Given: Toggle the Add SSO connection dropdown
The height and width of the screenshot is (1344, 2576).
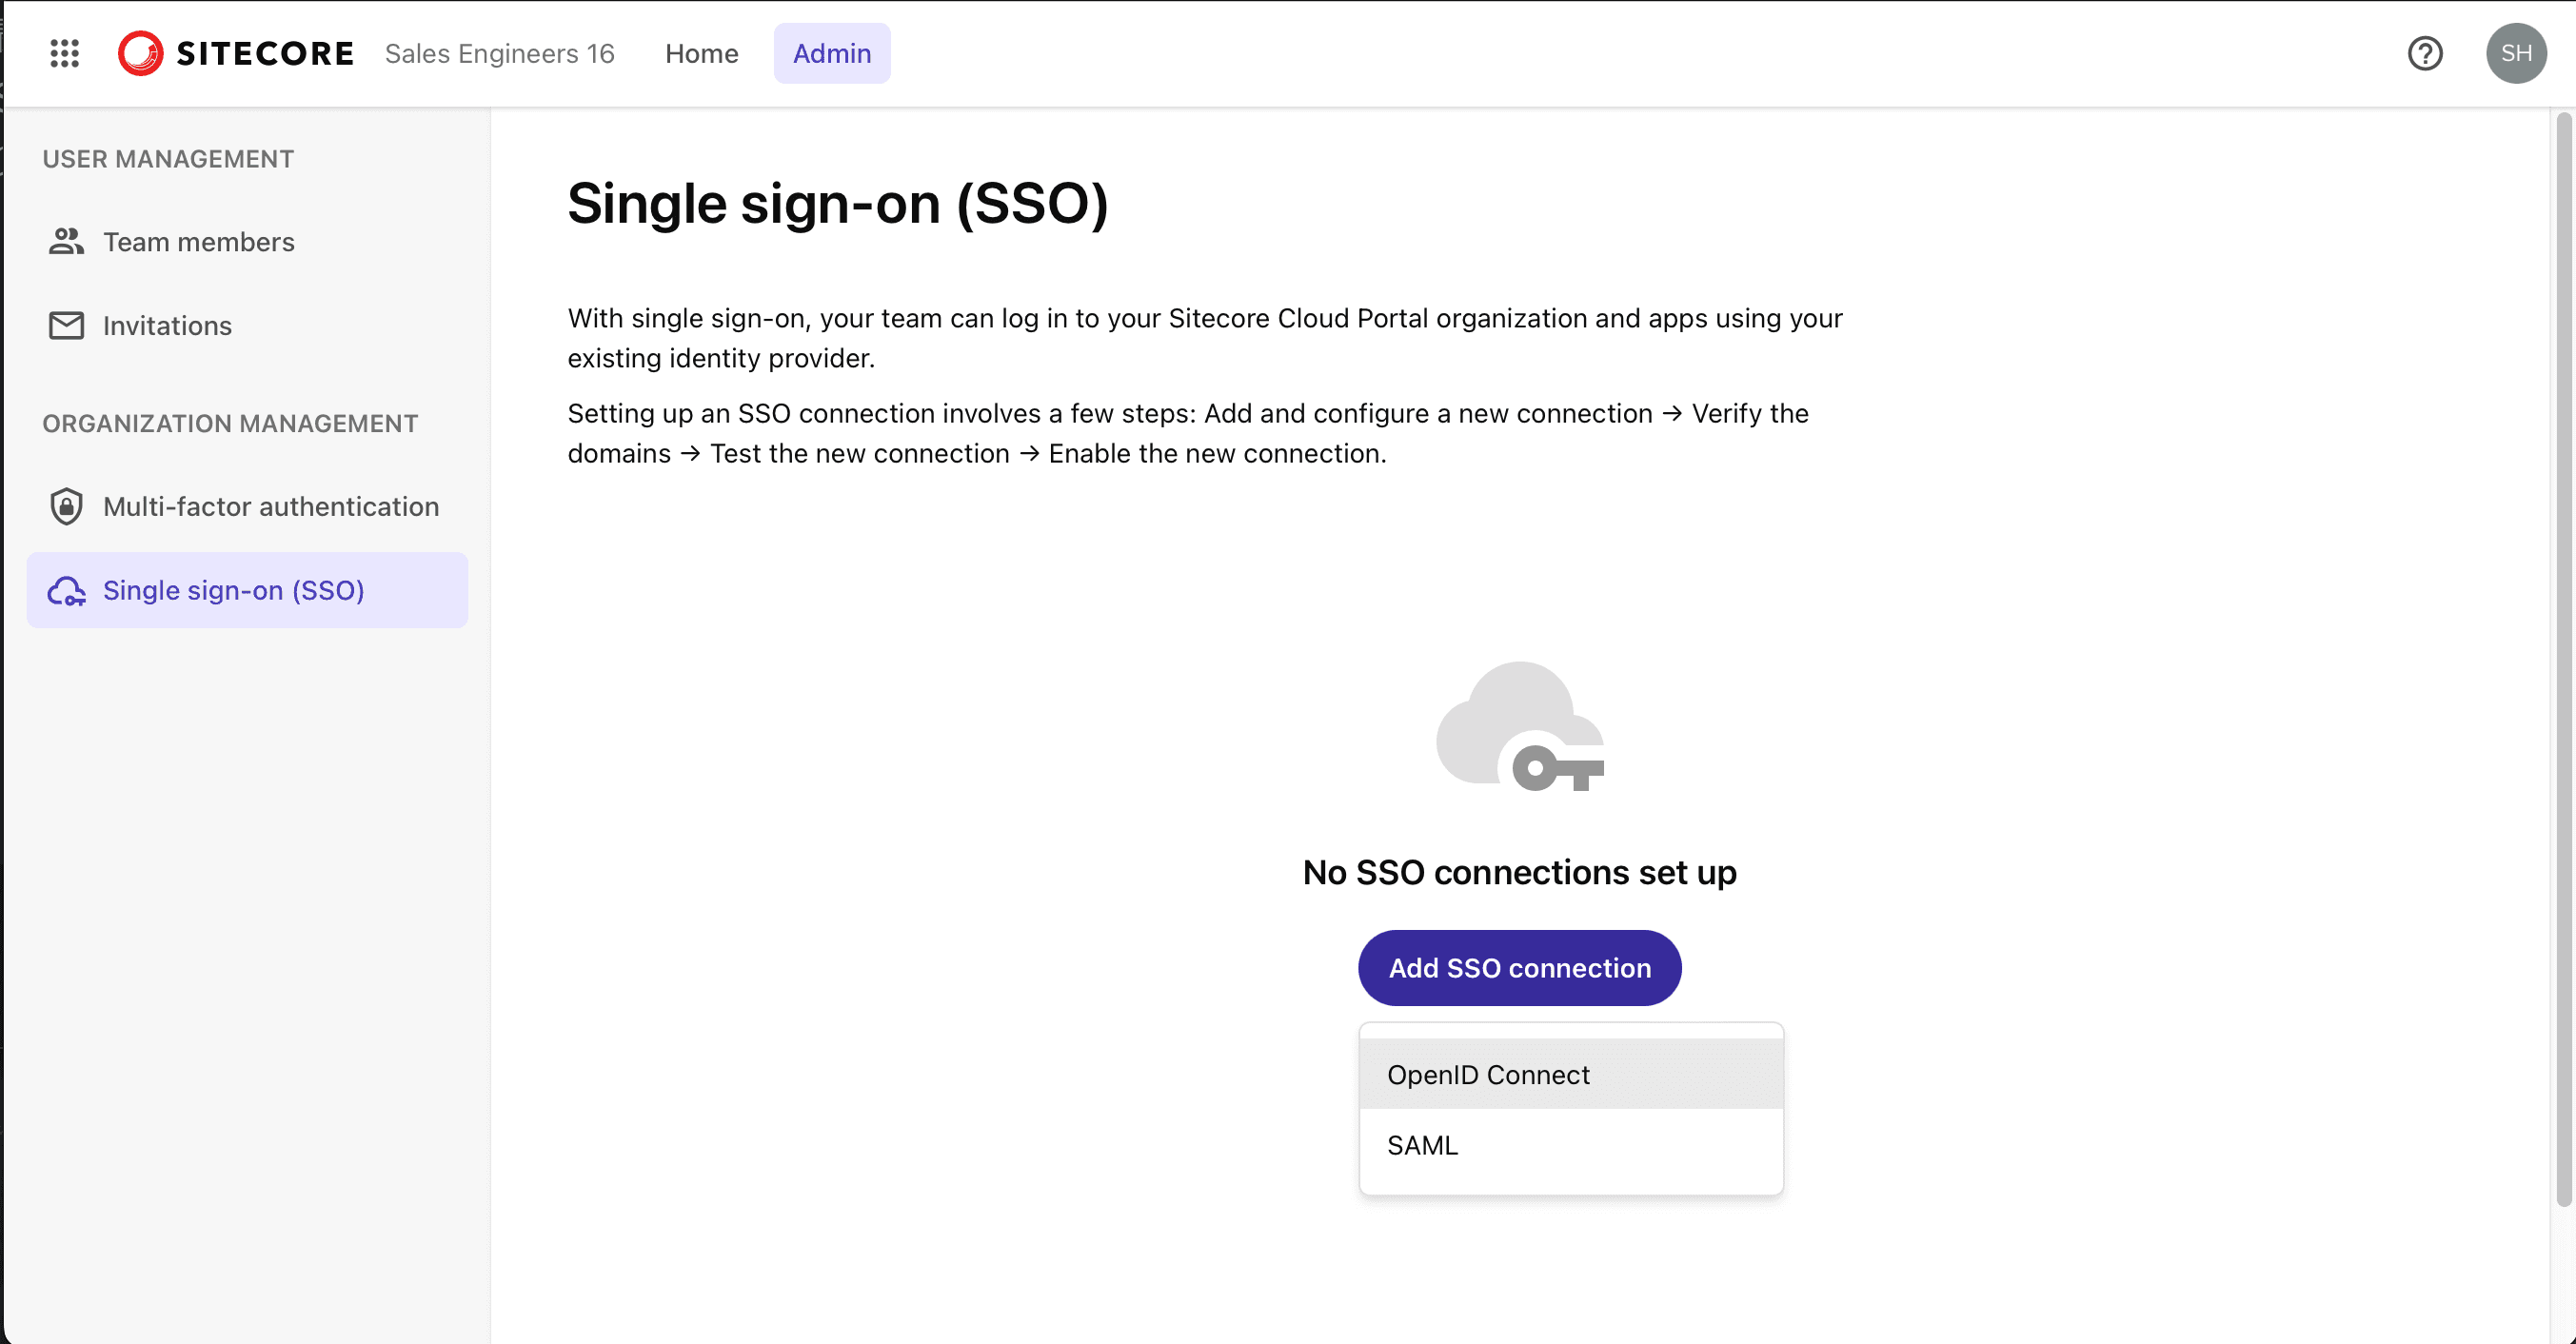Looking at the screenshot, I should click(x=1519, y=967).
